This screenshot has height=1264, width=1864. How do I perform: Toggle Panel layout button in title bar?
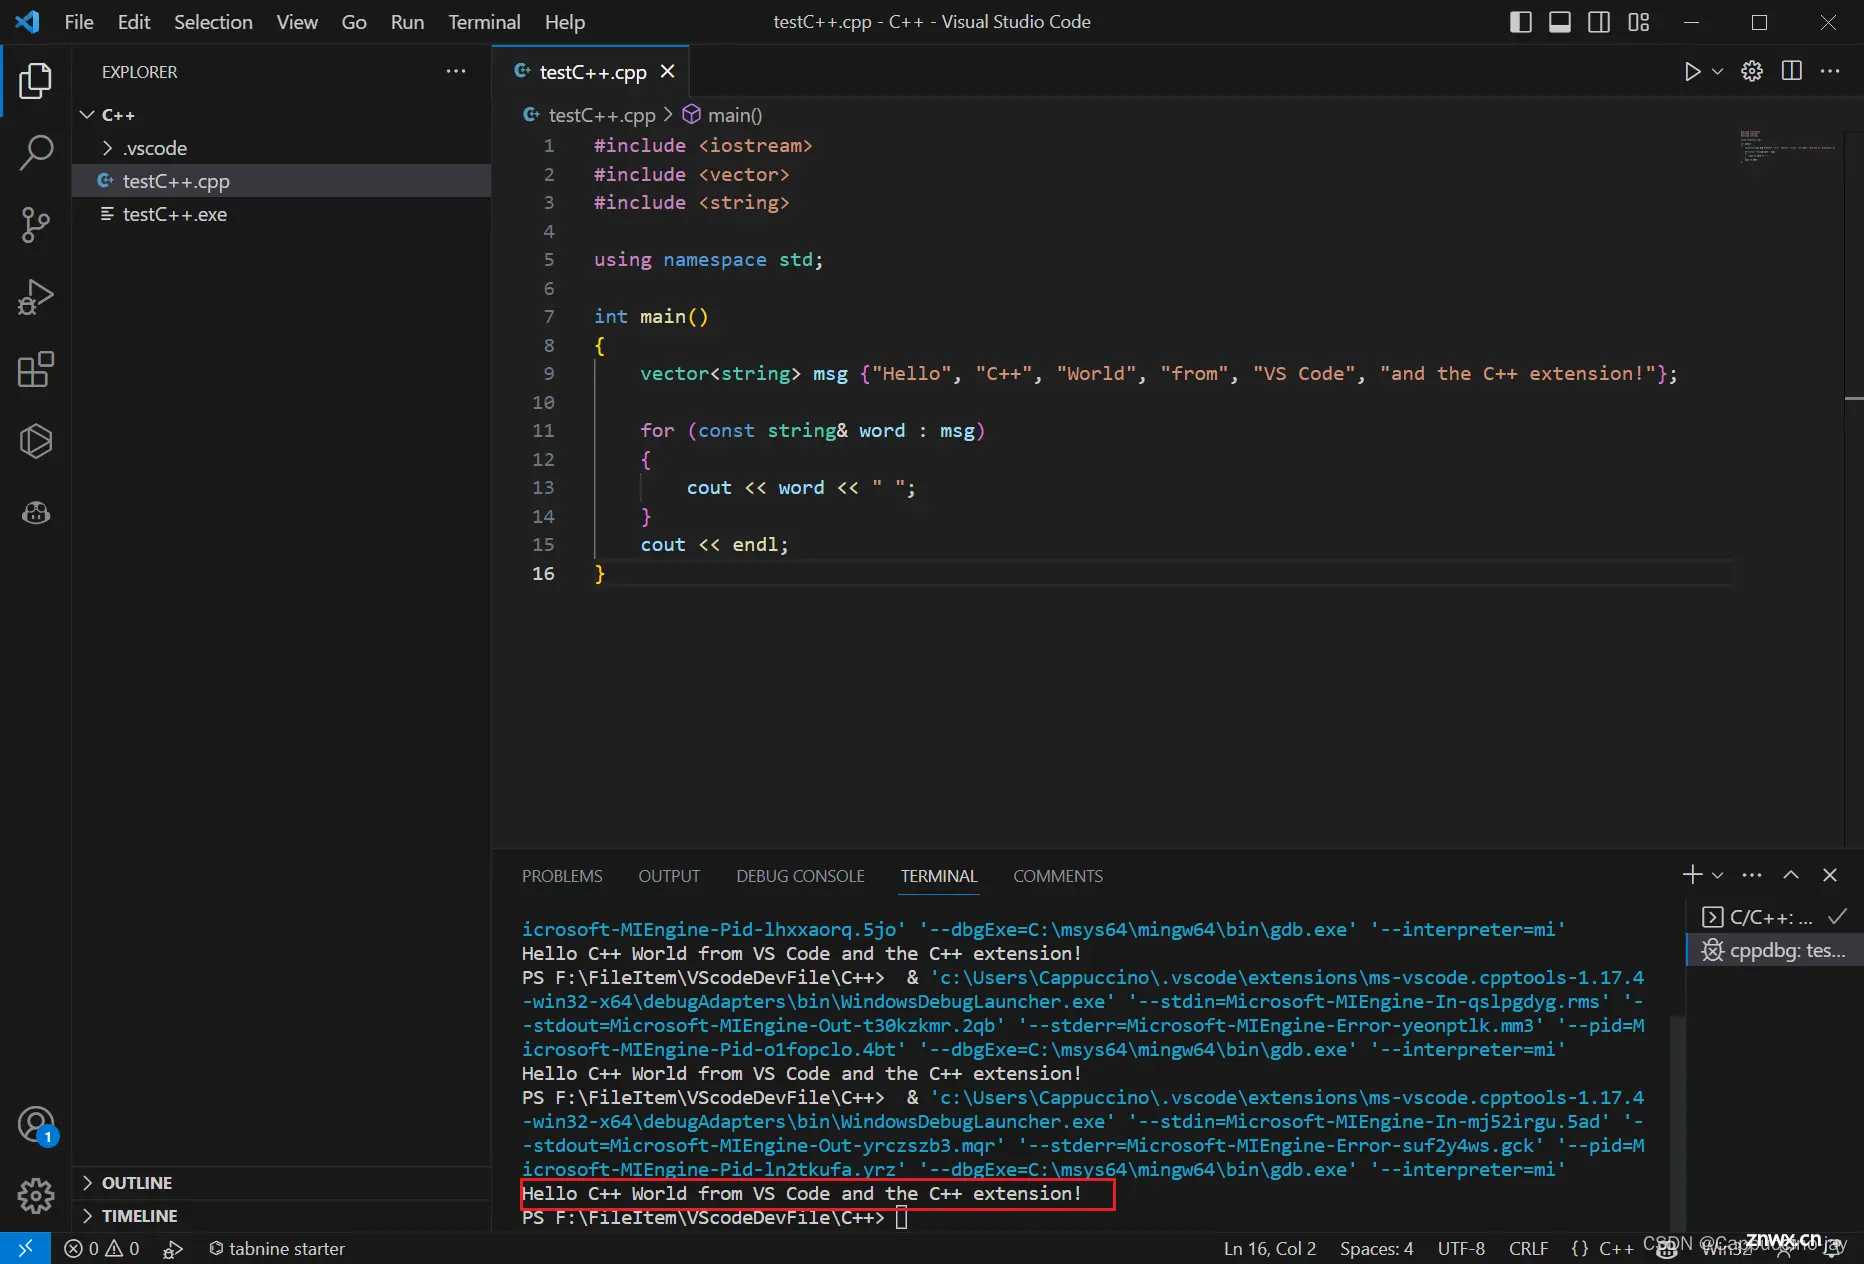pyautogui.click(x=1560, y=22)
